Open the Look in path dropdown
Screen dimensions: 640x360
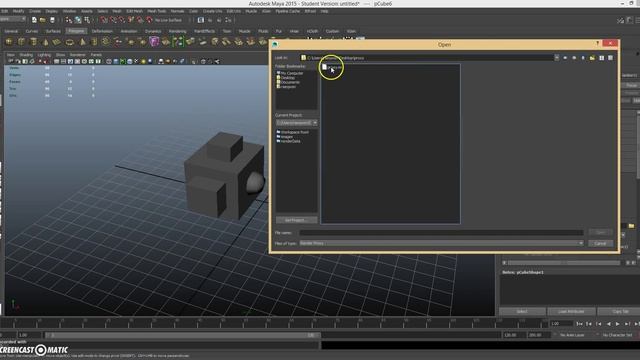tap(556, 58)
